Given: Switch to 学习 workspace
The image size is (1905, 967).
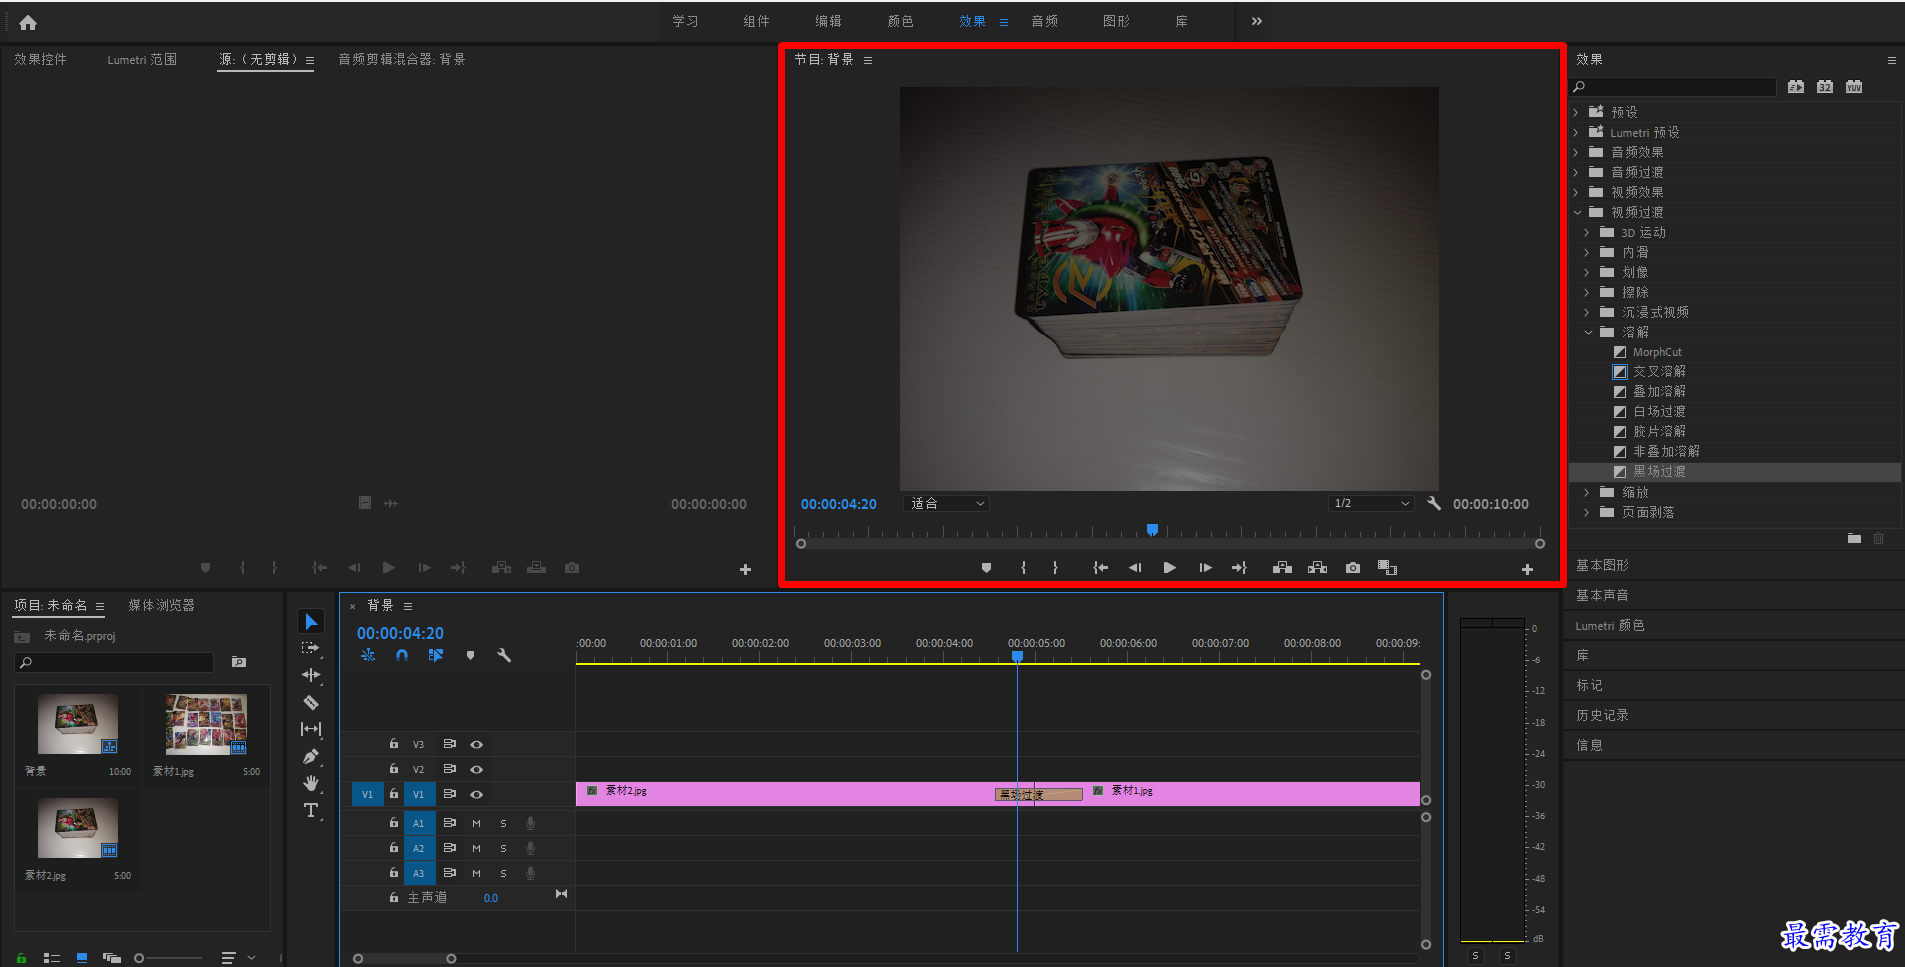Looking at the screenshot, I should 685,21.
